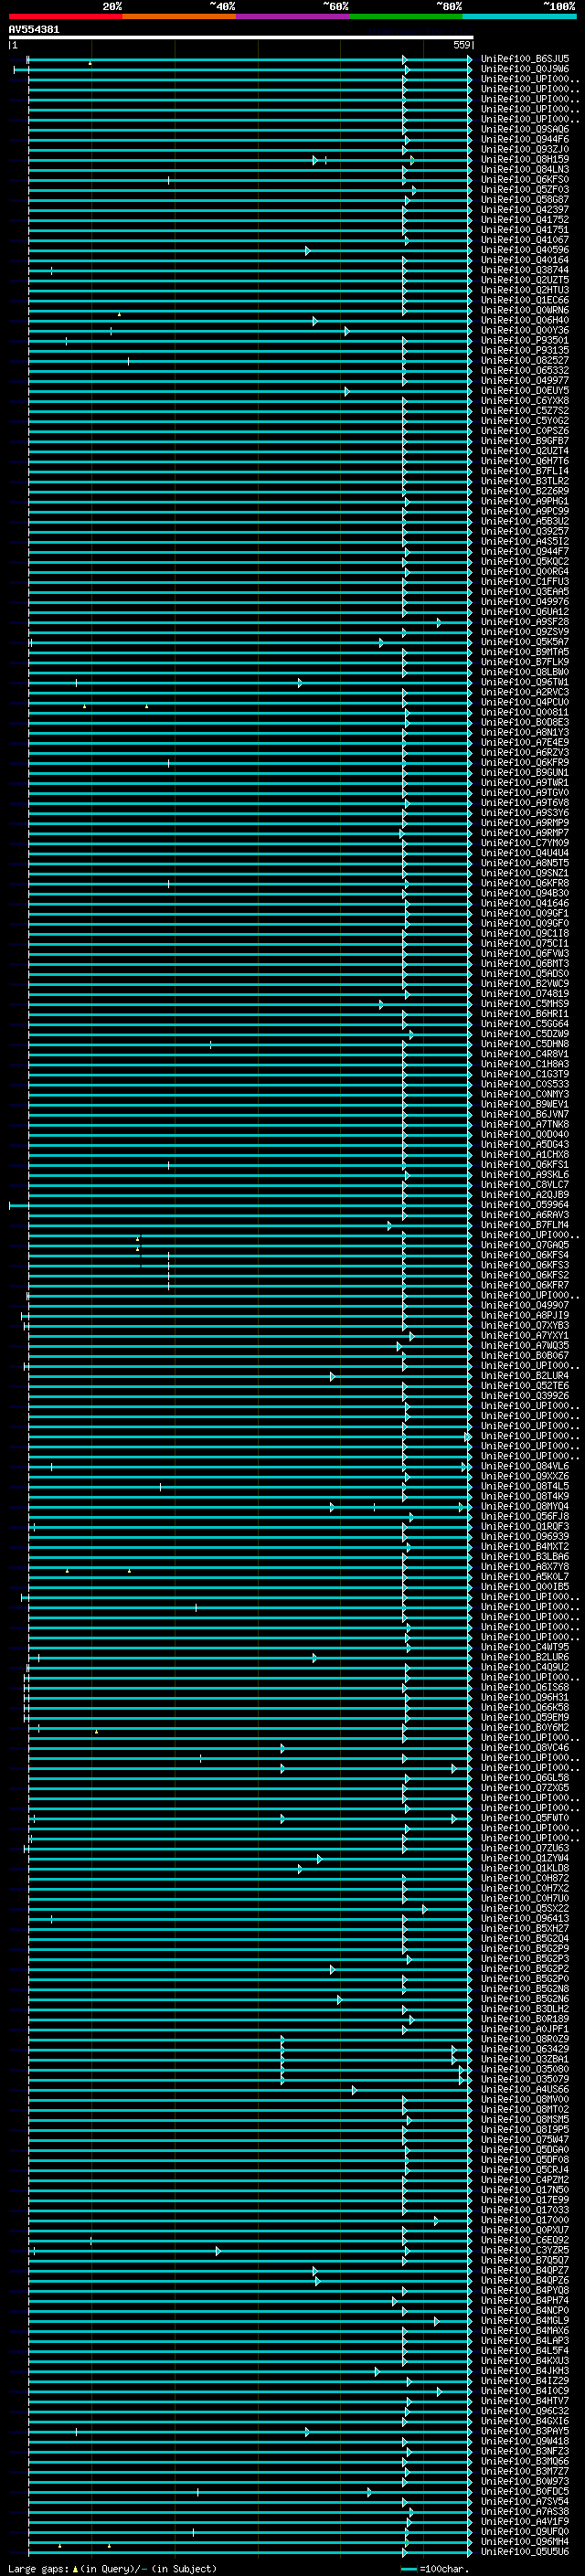Screen dimensions: 585x2576
Task: Select label UniRef100_Q41067
Action: [x=525, y=239]
